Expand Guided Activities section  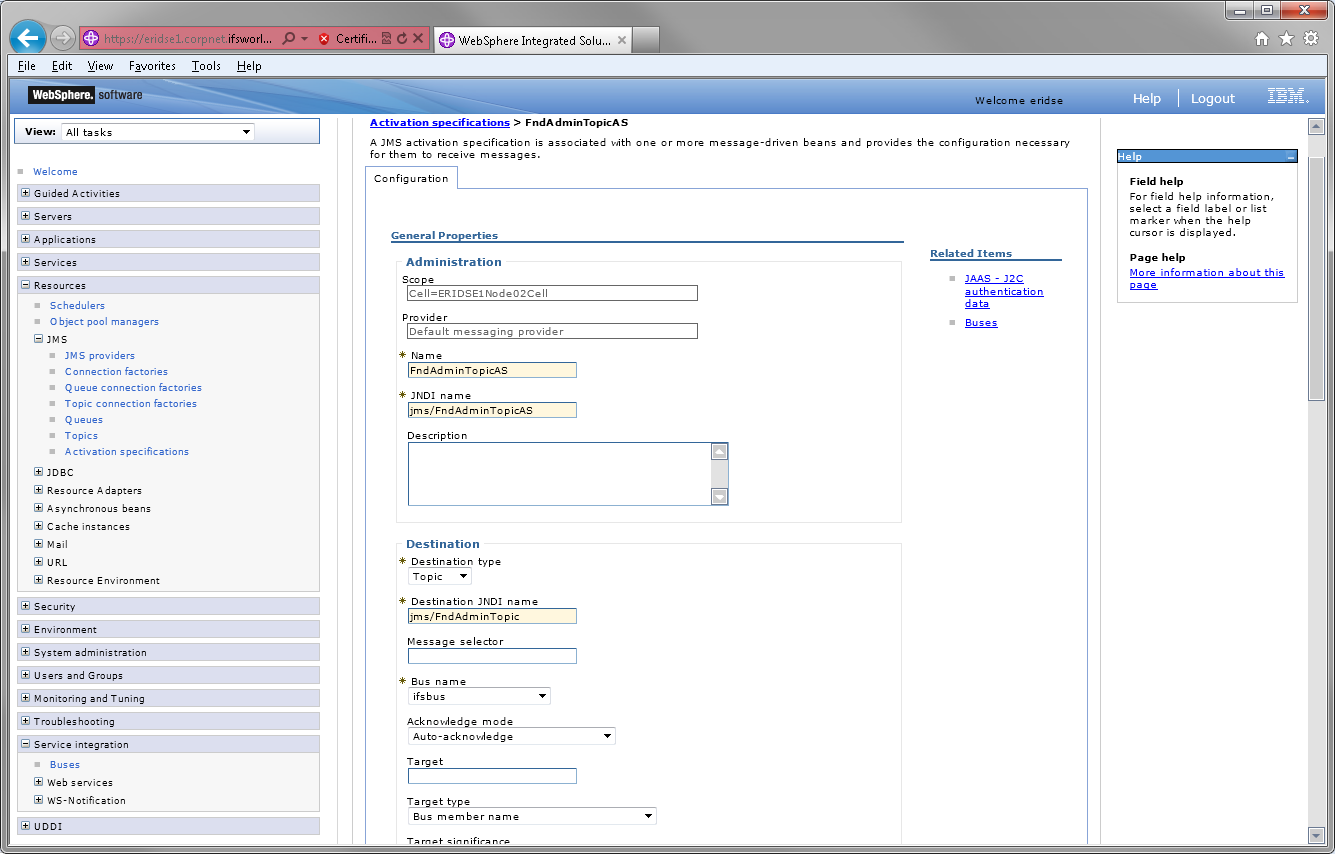pyautogui.click(x=25, y=193)
